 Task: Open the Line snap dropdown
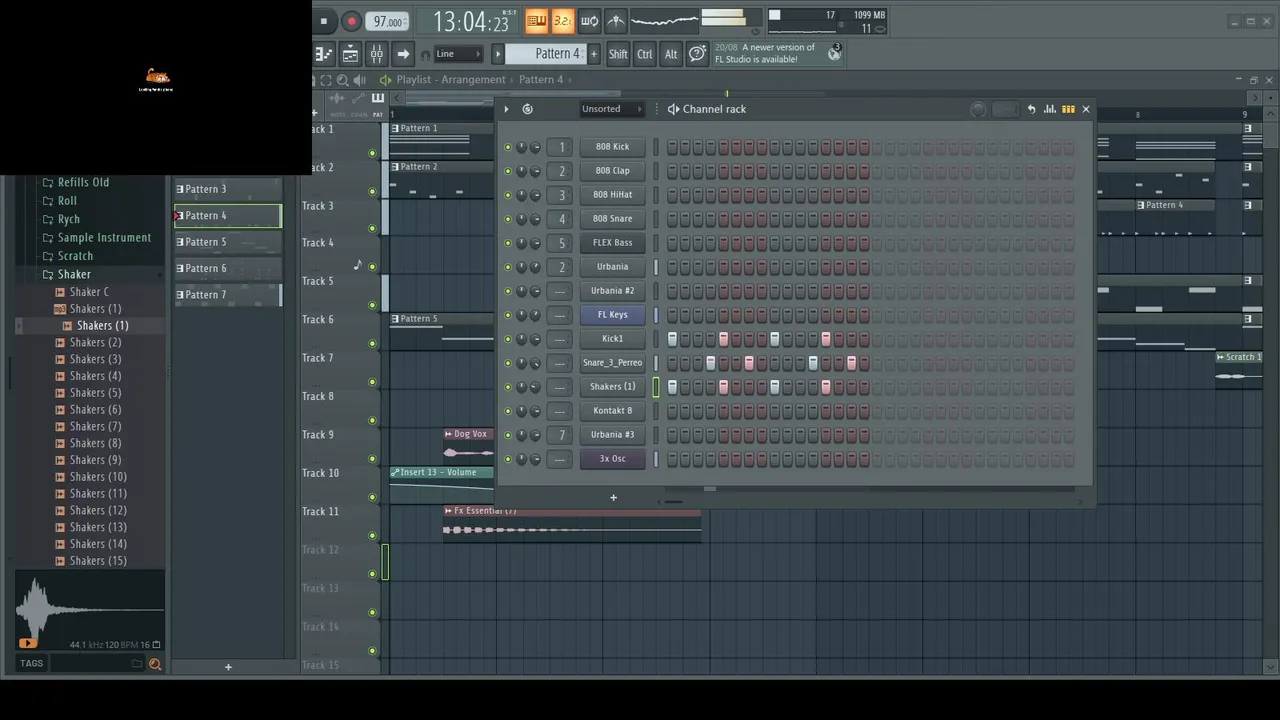click(x=458, y=54)
